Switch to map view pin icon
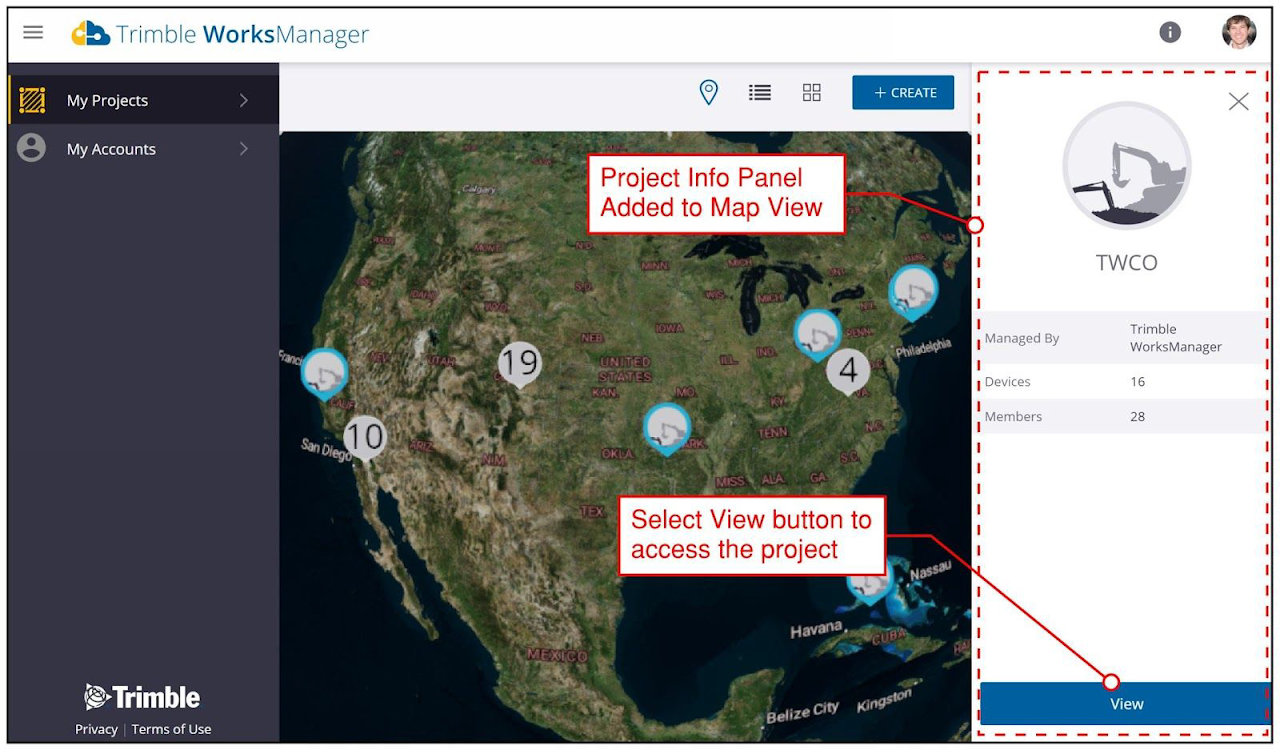The width and height of the screenshot is (1280, 750). tap(708, 93)
